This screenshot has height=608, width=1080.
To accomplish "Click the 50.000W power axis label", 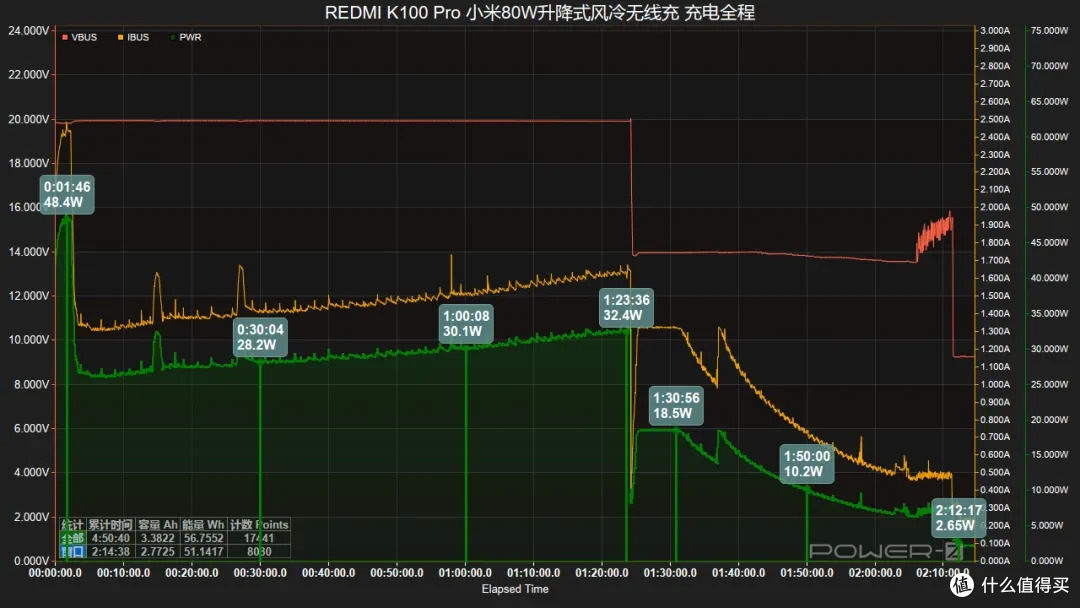I will tap(1049, 207).
